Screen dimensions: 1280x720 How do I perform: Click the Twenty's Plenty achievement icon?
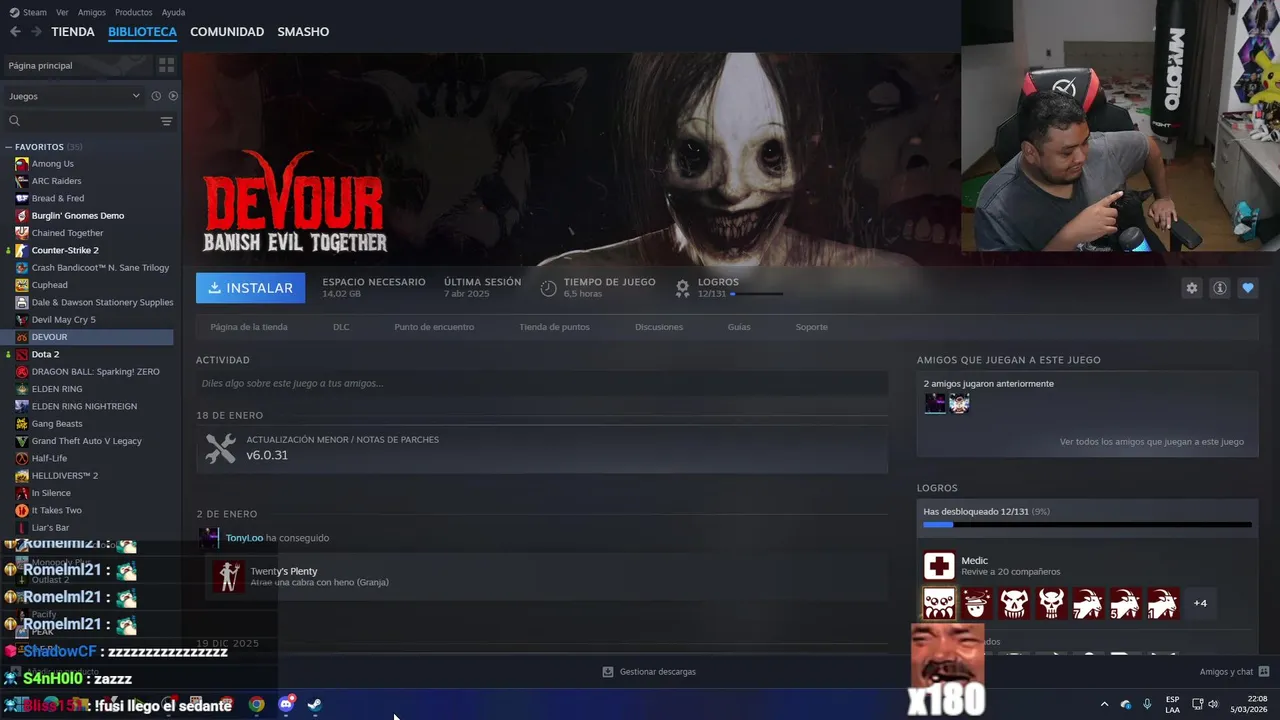coord(228,576)
